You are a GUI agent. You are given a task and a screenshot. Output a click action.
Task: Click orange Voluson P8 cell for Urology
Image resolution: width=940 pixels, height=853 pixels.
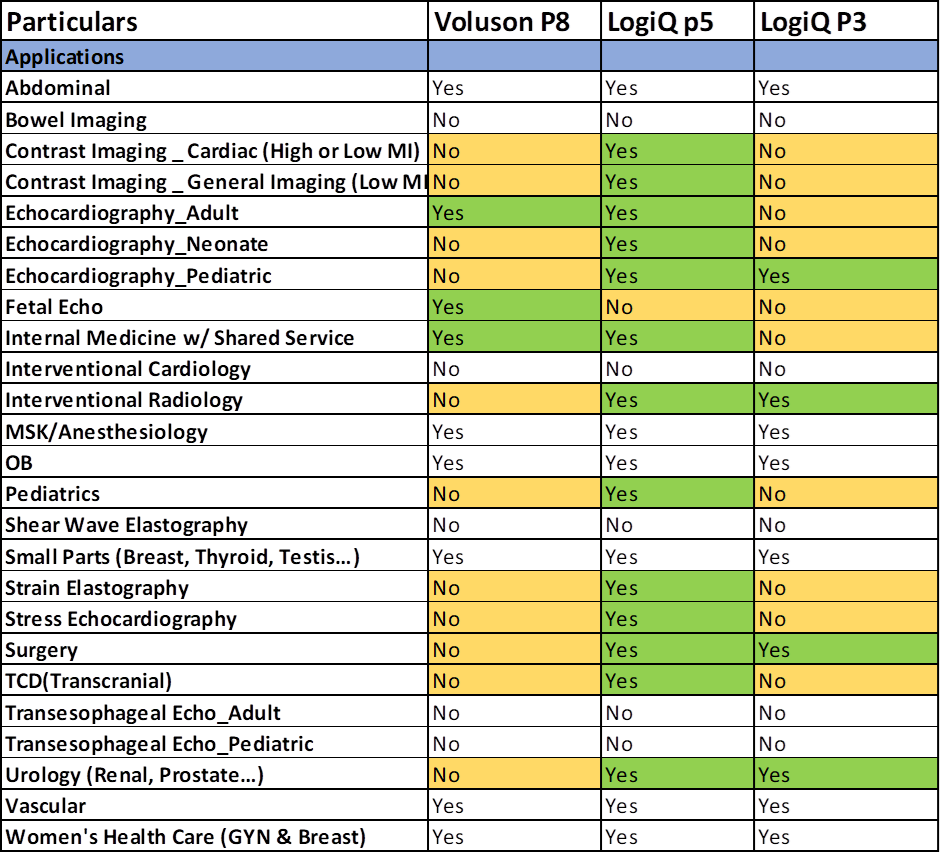pyautogui.click(x=514, y=774)
